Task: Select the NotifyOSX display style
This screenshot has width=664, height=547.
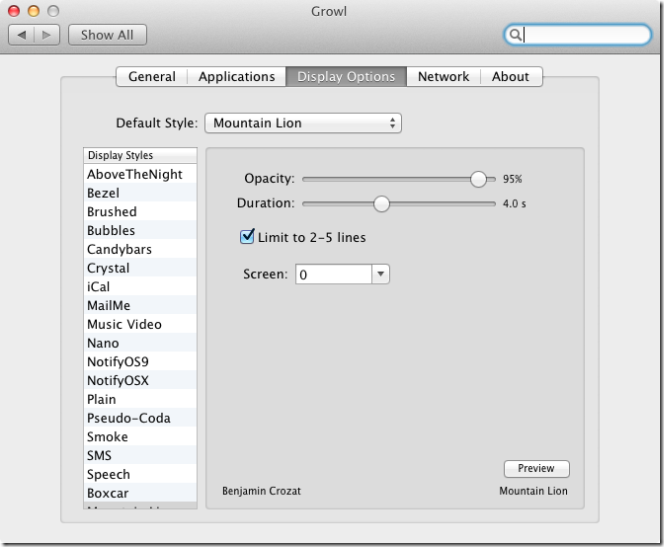Action: click(x=140, y=381)
